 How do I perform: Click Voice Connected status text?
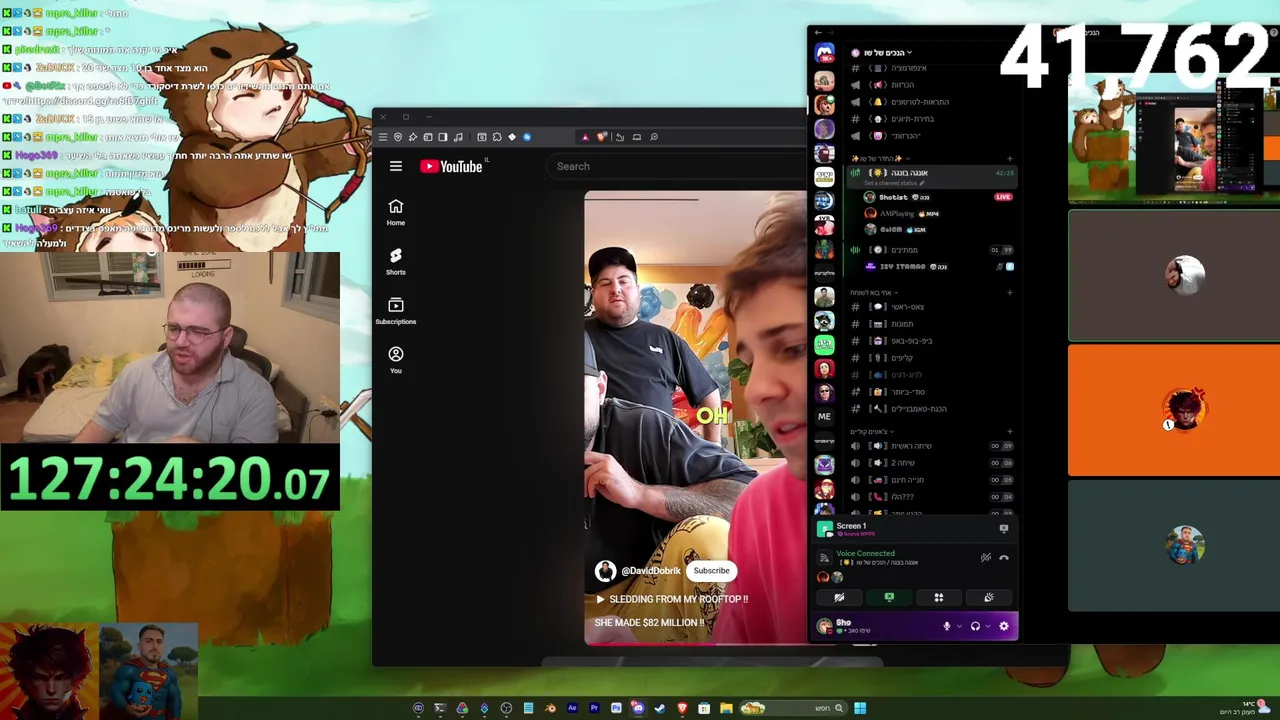pyautogui.click(x=866, y=553)
